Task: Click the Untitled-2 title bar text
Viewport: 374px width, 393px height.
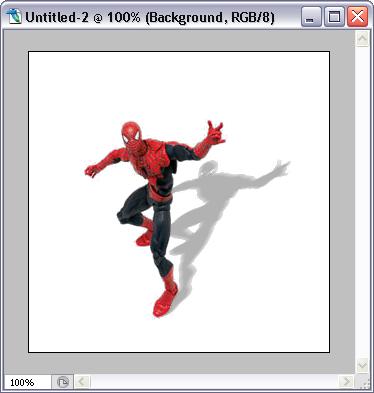Action: tap(150, 17)
